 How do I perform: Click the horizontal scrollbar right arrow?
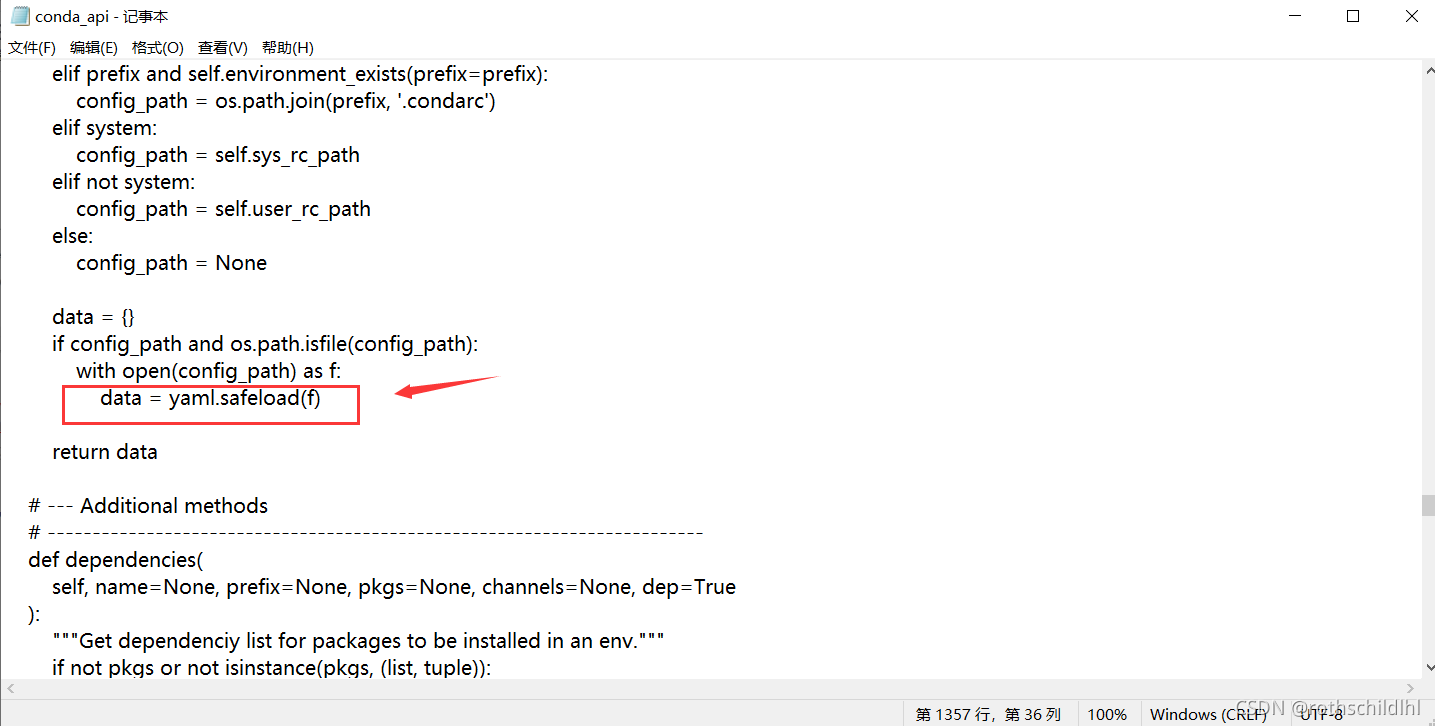tap(1411, 688)
